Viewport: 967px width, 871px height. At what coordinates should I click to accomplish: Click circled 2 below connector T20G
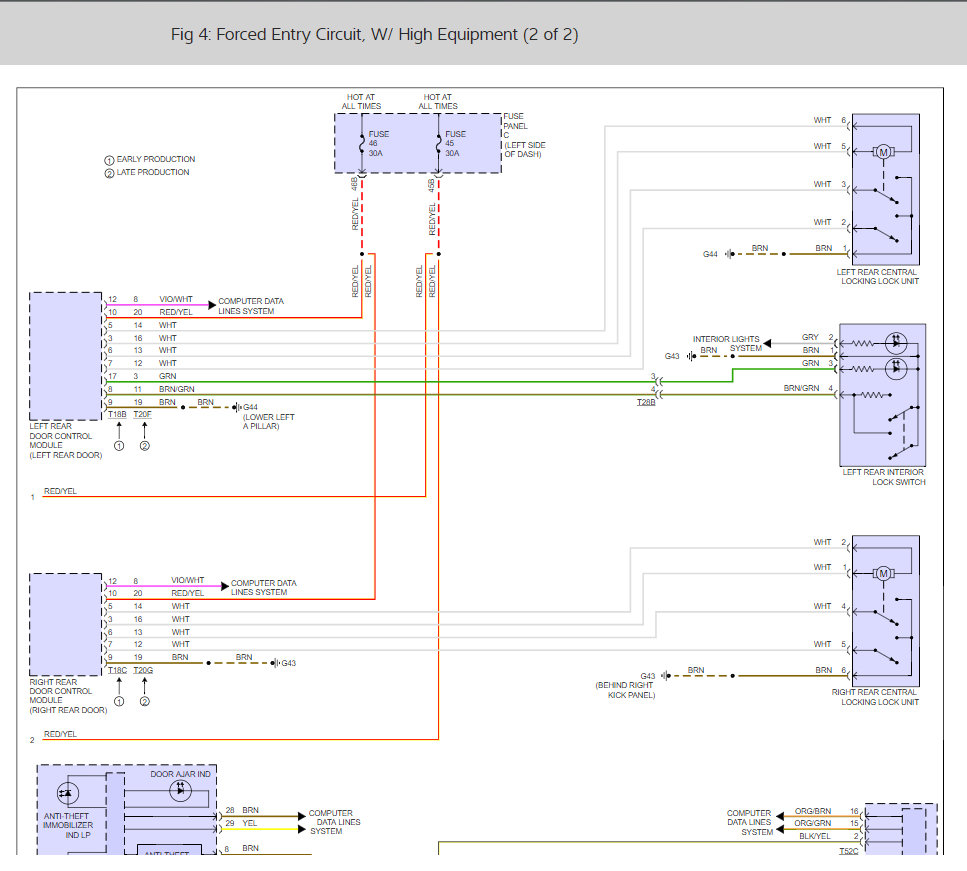pyautogui.click(x=144, y=701)
